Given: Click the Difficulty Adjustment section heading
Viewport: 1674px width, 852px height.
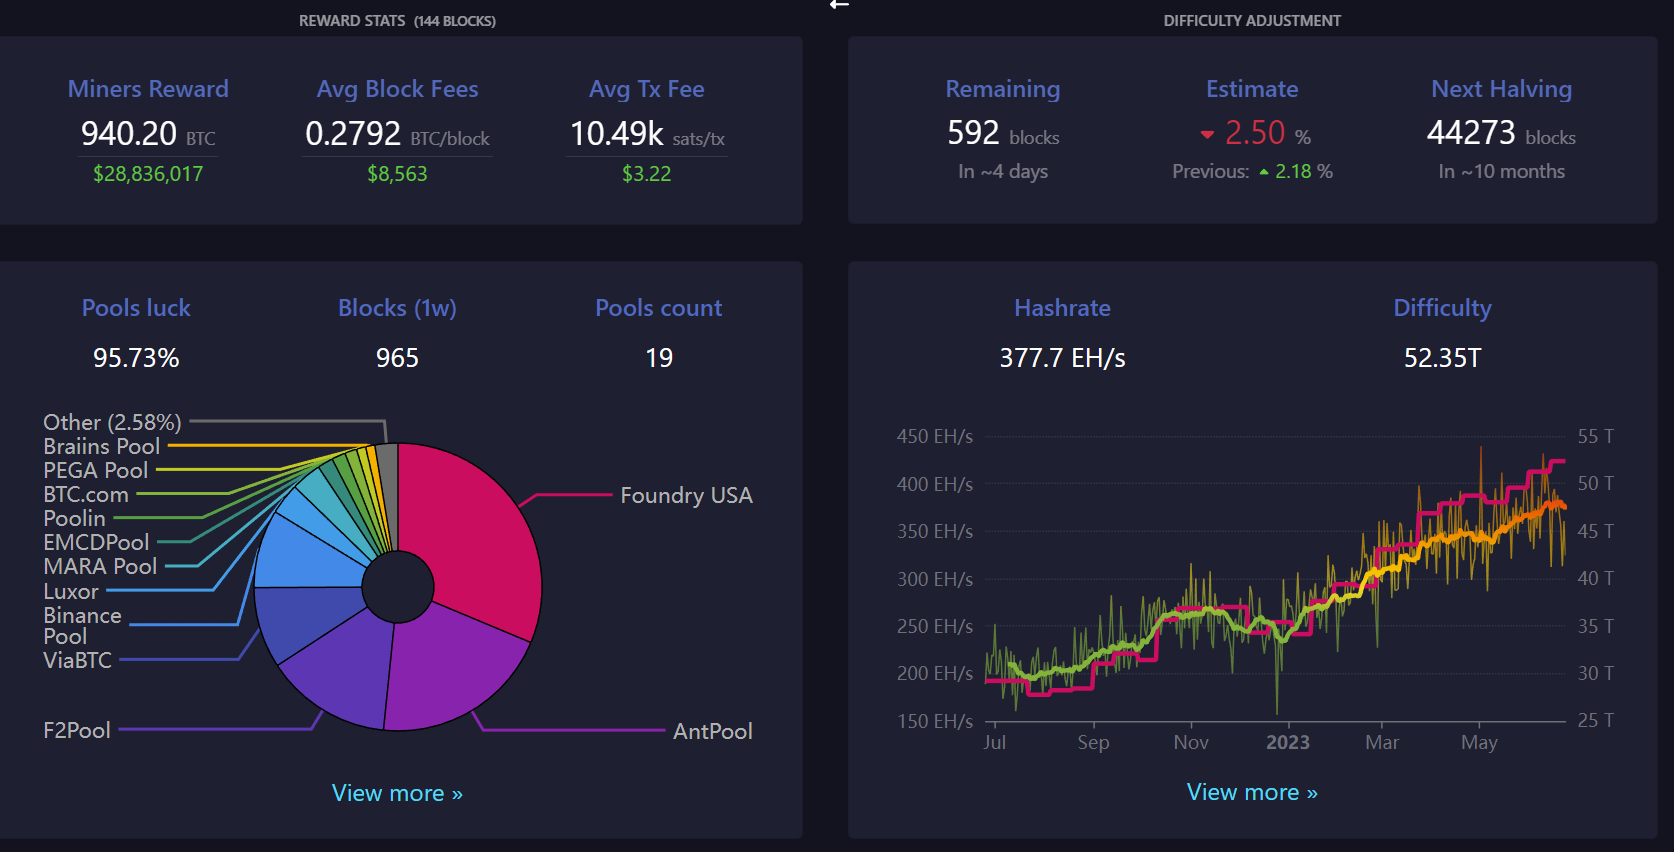Looking at the screenshot, I should [1252, 21].
